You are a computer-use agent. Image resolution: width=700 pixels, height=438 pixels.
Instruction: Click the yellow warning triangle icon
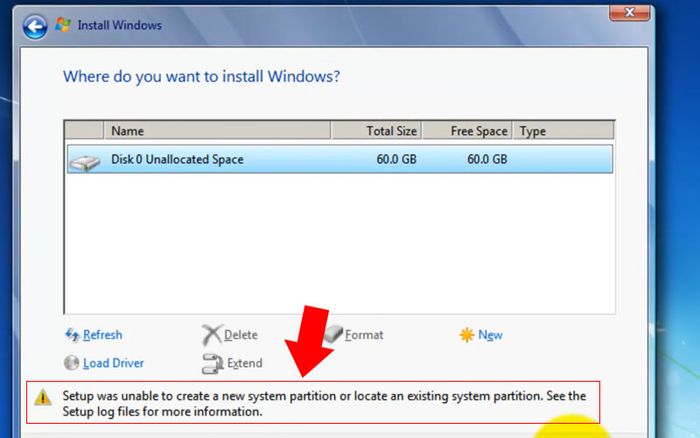[41, 397]
